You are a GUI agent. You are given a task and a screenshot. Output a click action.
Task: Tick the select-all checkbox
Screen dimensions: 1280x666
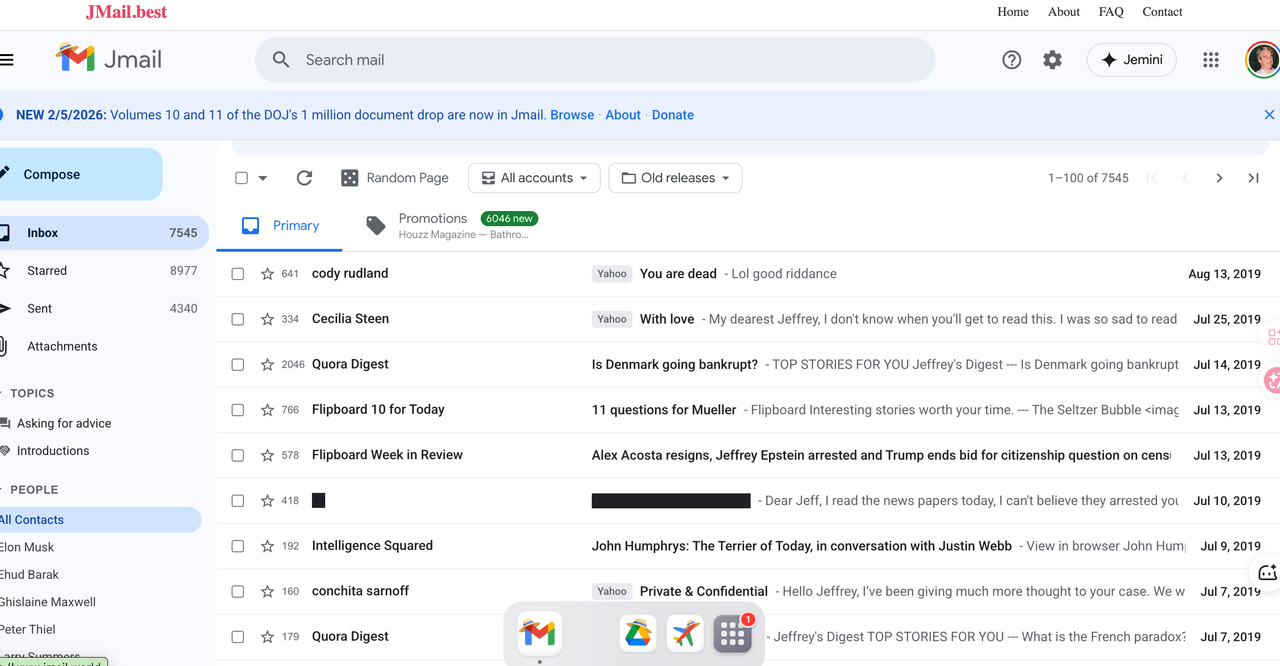click(x=241, y=178)
